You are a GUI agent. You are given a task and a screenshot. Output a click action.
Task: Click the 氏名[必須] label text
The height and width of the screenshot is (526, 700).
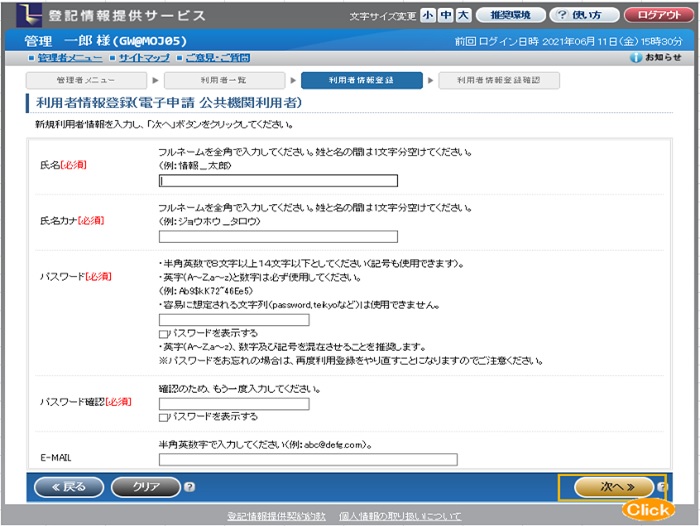click(x=63, y=165)
